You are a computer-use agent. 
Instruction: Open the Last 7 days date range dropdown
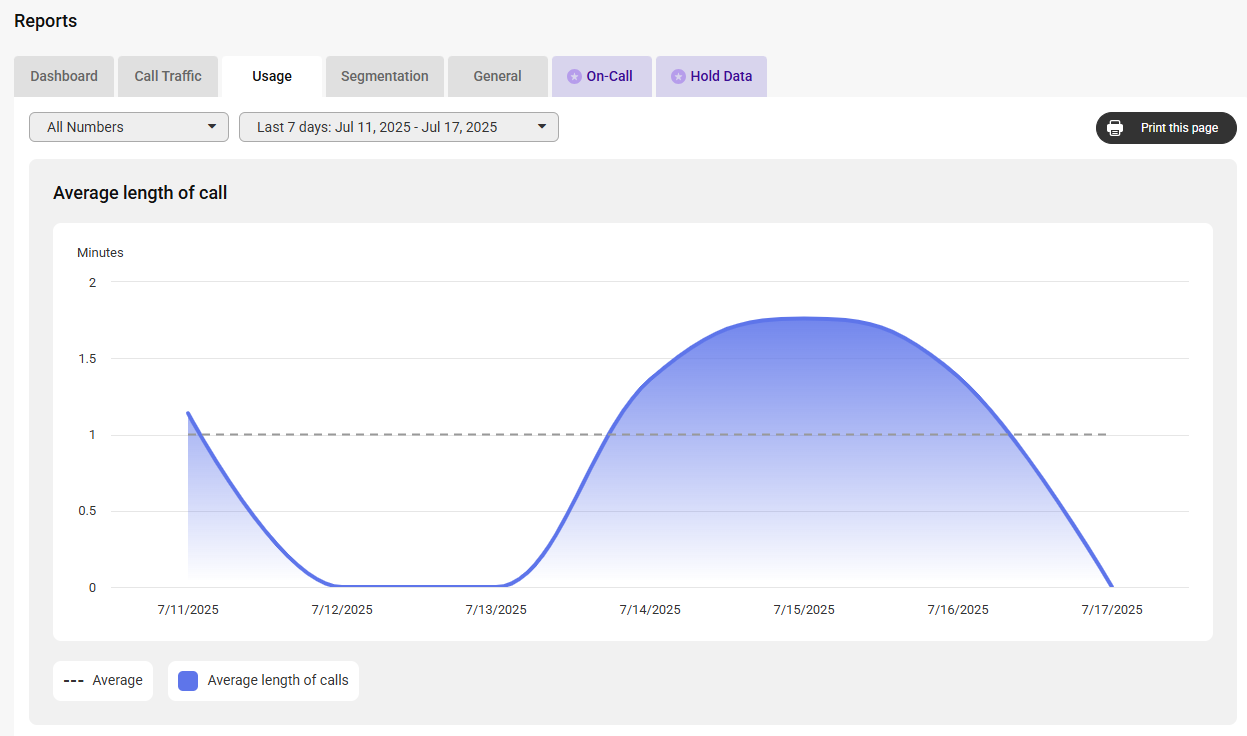(399, 127)
